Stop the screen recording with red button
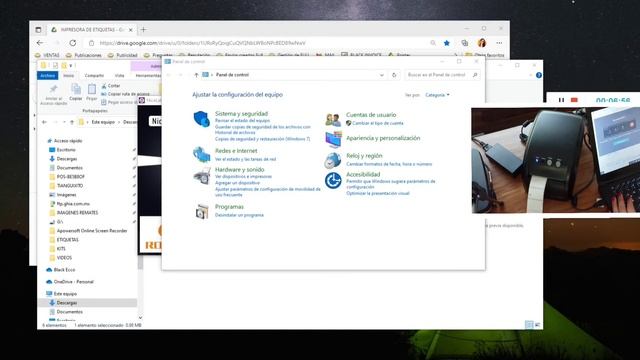This screenshot has height=360, width=640. click(574, 100)
